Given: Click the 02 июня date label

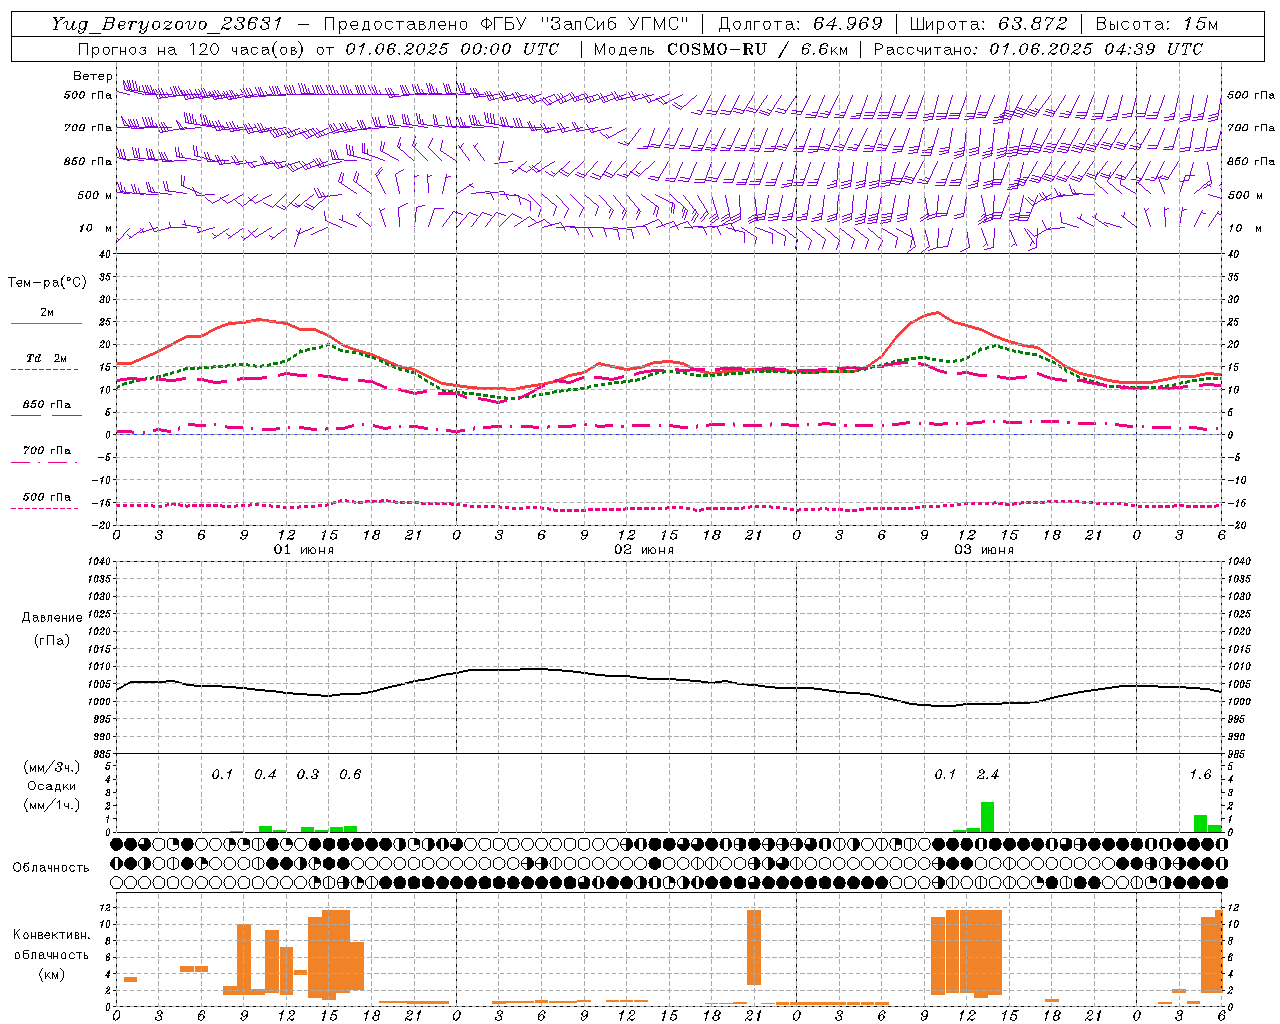Looking at the screenshot, I should click(644, 550).
